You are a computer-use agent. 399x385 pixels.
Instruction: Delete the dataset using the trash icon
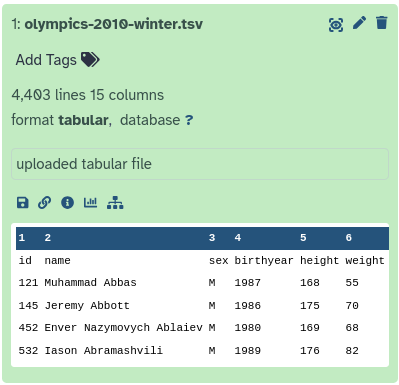382,23
